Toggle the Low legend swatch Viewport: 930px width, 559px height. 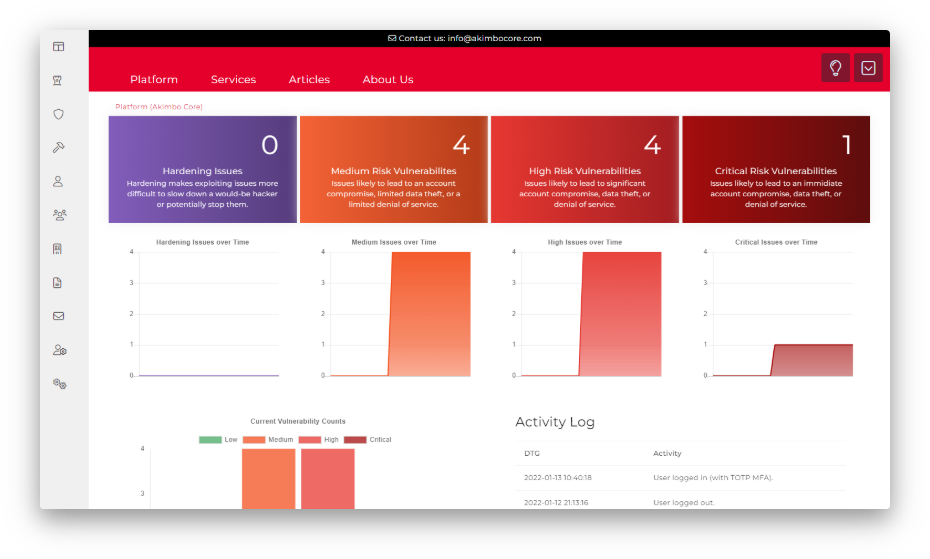pyautogui.click(x=210, y=440)
